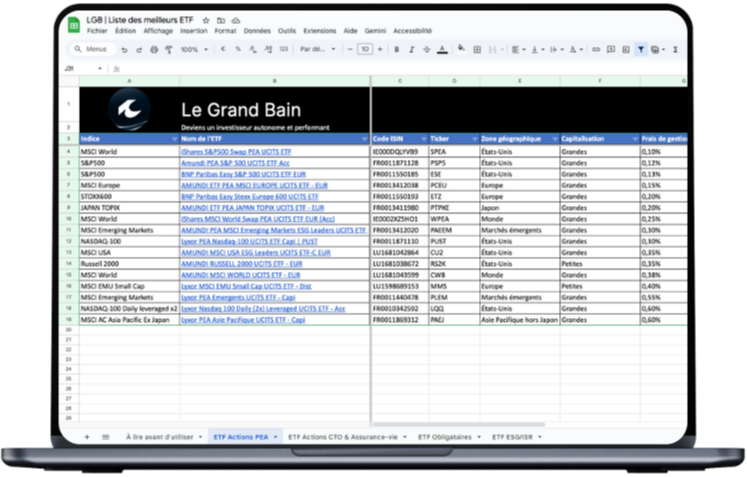Open the Google Sheets home icon
The image size is (747, 477).
(74, 25)
